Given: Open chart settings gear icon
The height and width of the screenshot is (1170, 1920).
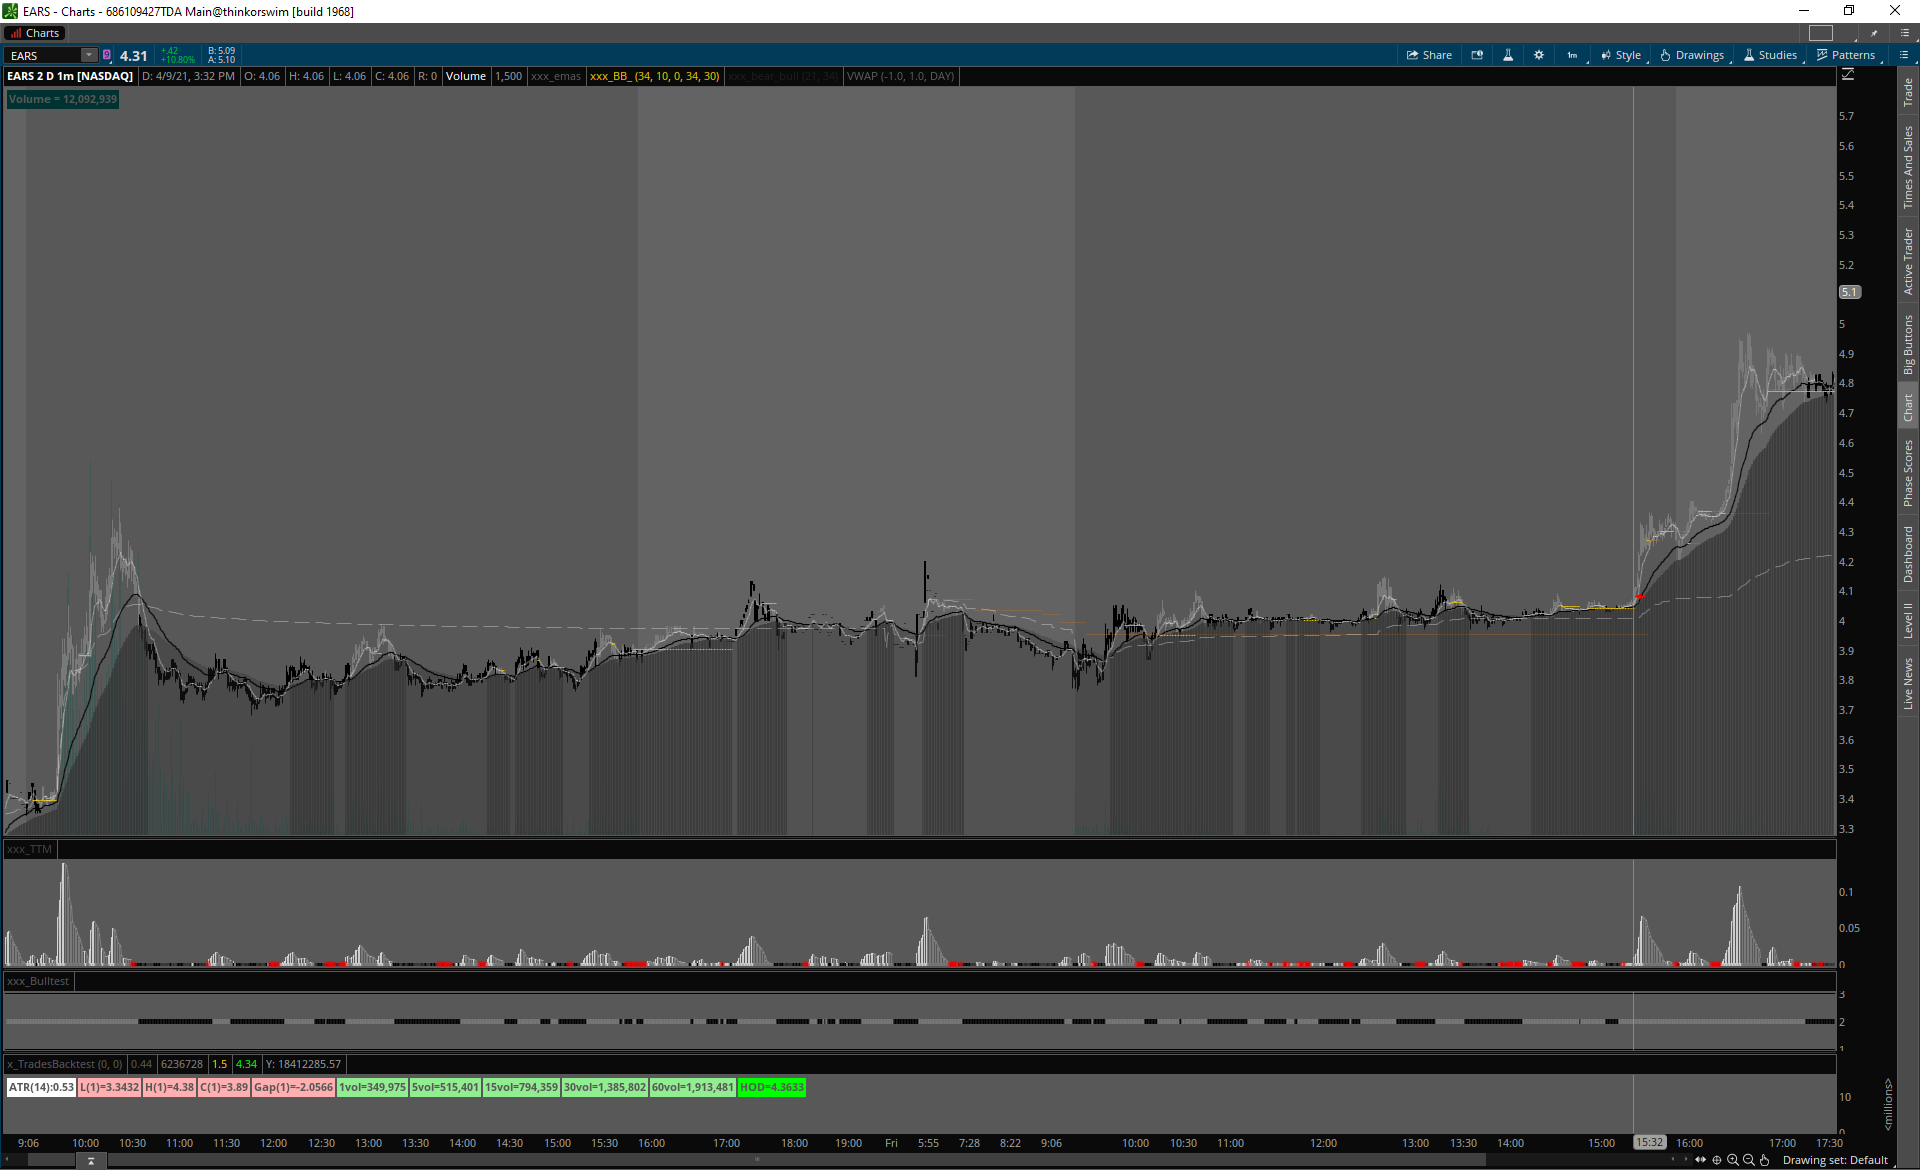Looking at the screenshot, I should click(1539, 55).
